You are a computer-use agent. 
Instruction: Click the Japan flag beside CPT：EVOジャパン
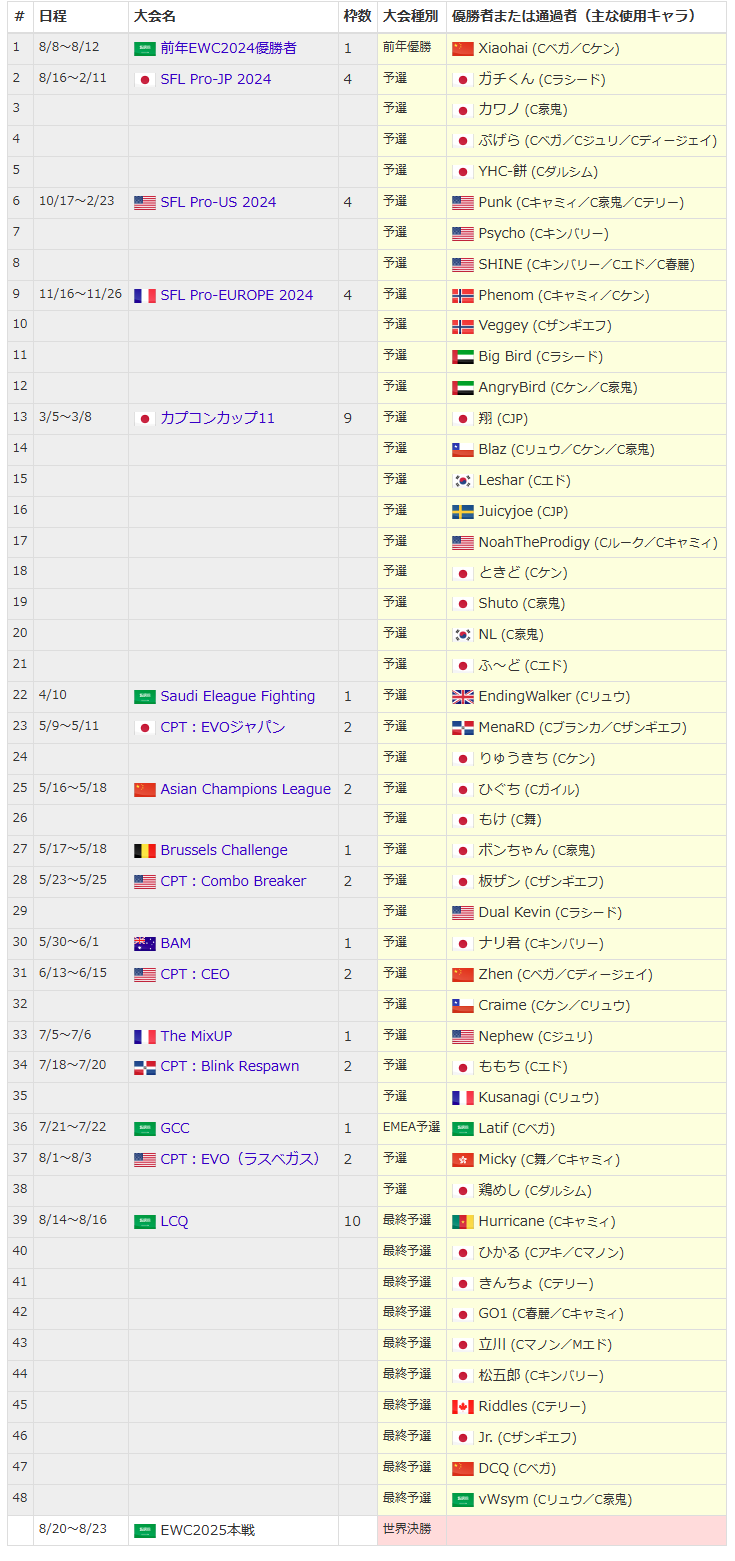145,728
